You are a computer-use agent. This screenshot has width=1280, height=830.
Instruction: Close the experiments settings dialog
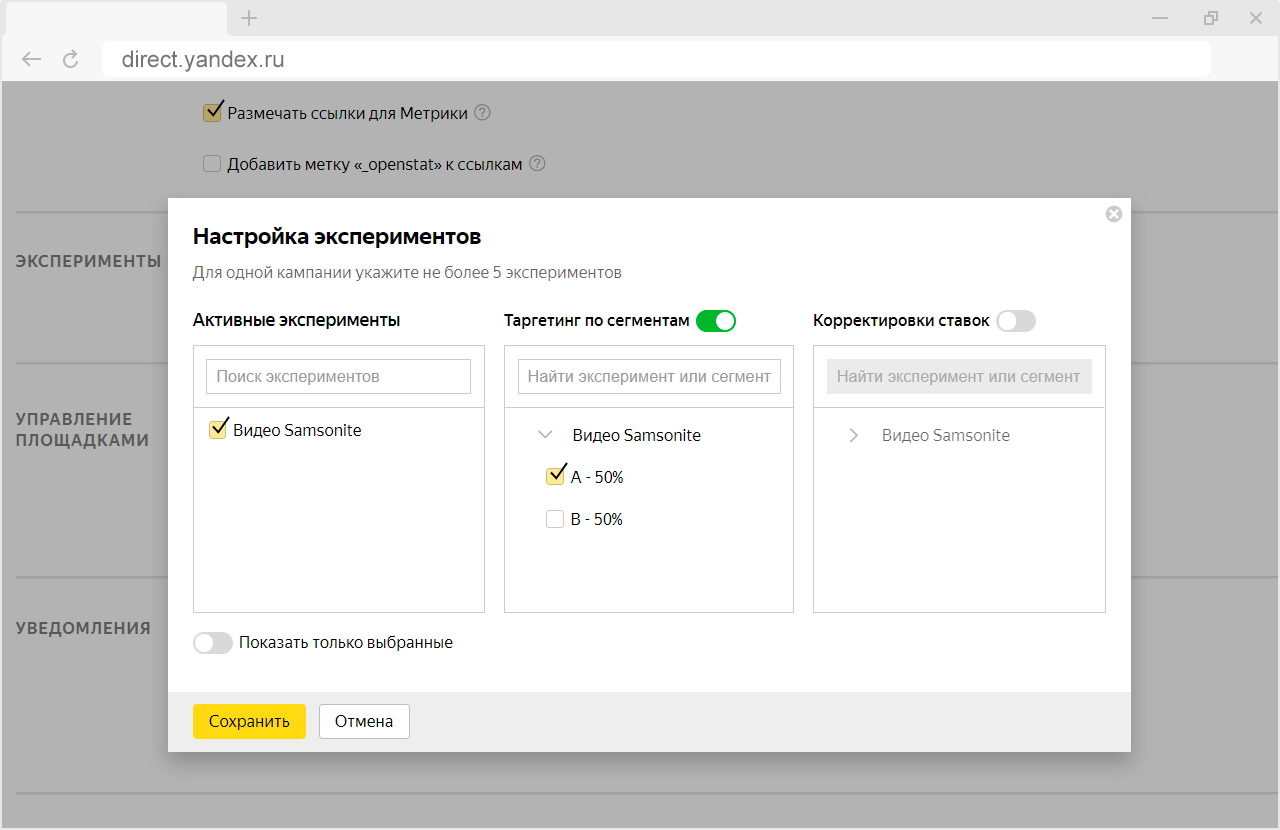(x=1113, y=214)
